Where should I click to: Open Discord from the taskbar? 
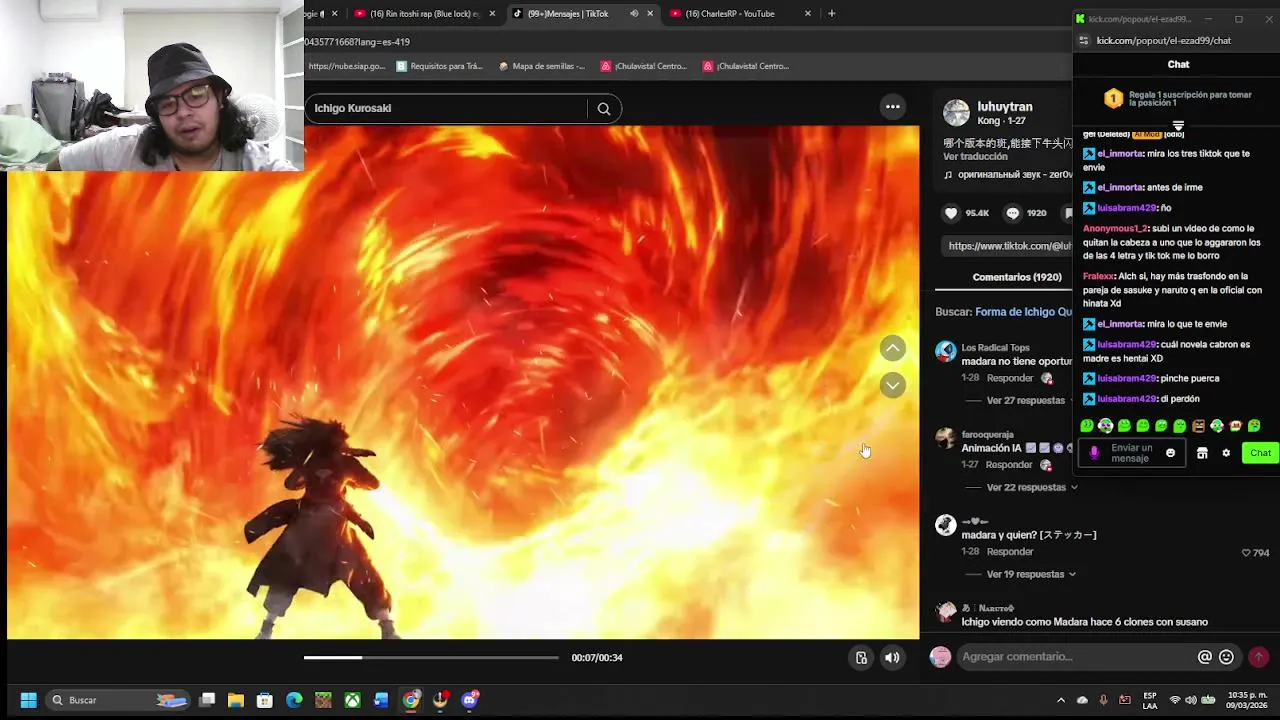[470, 700]
